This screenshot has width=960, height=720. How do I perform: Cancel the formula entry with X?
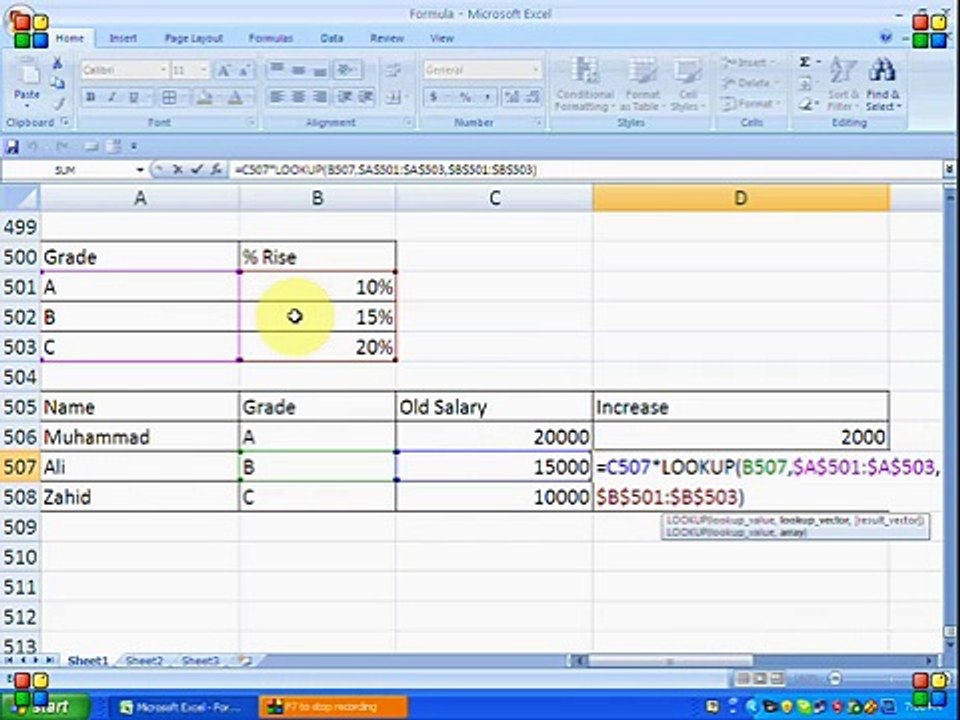[x=178, y=170]
